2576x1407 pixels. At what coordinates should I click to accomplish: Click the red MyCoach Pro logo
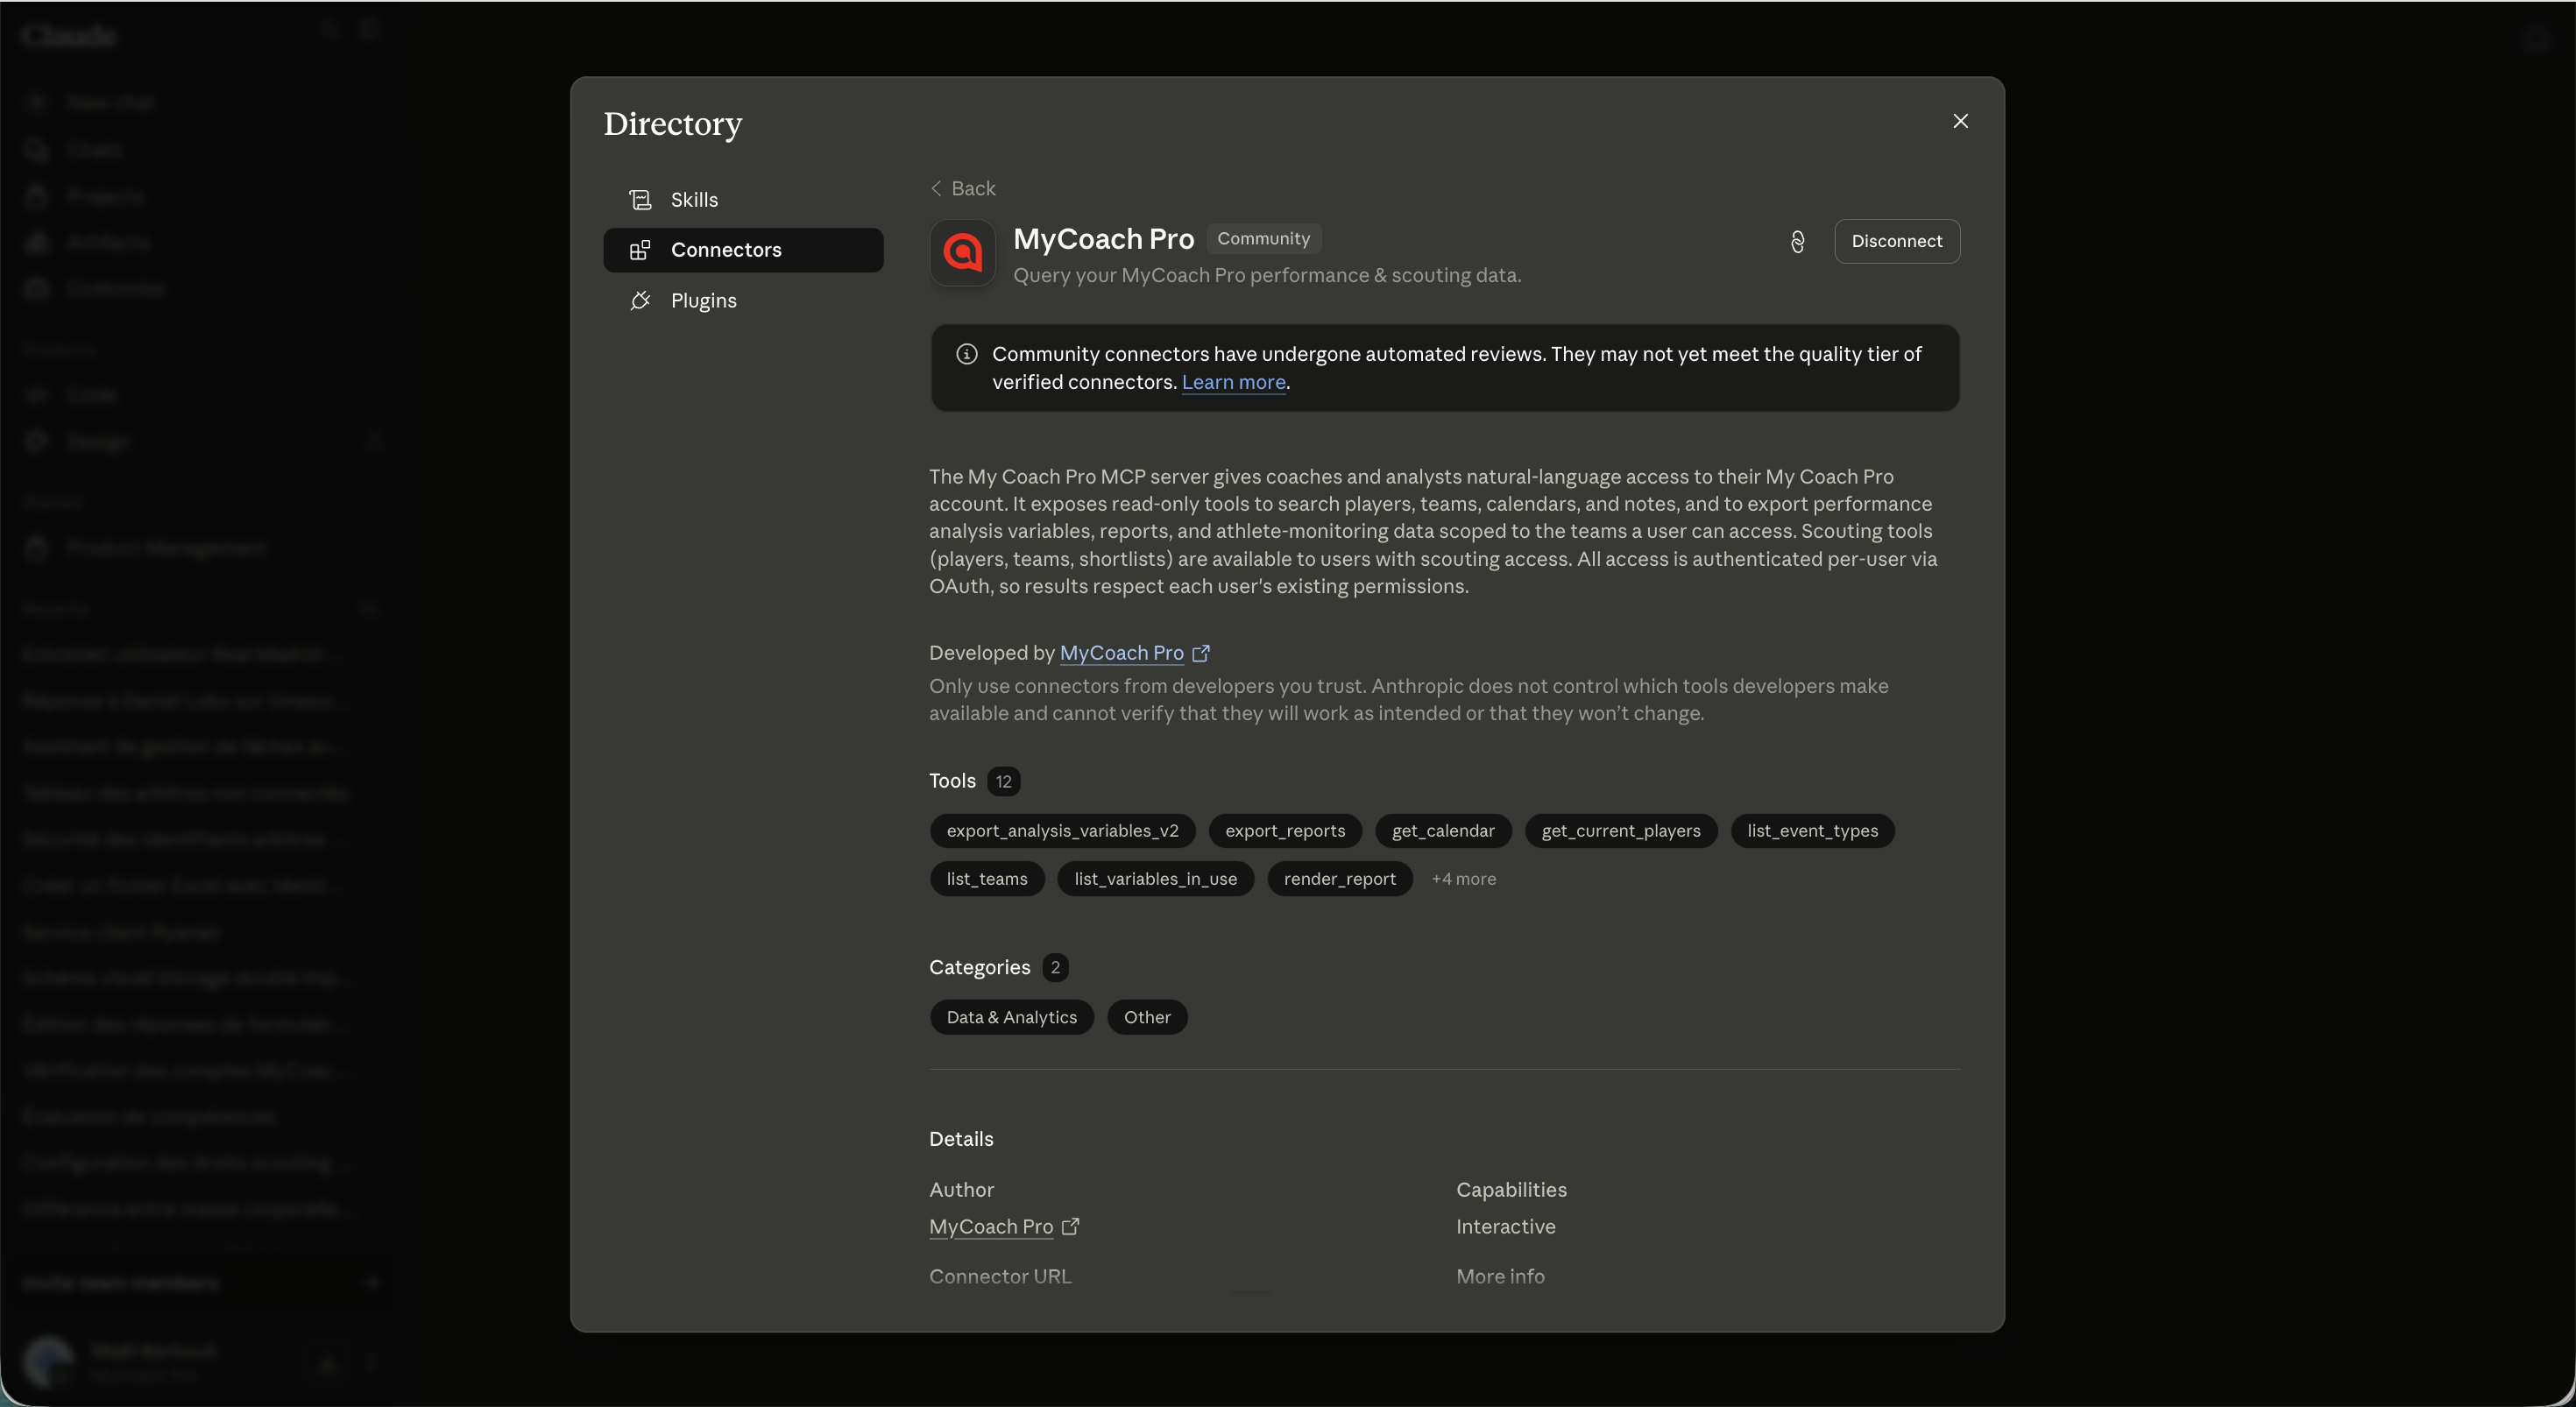(962, 252)
